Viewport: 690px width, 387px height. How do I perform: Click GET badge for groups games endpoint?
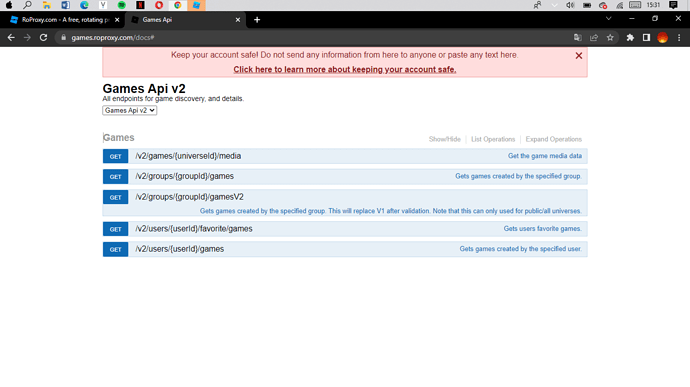tap(115, 177)
